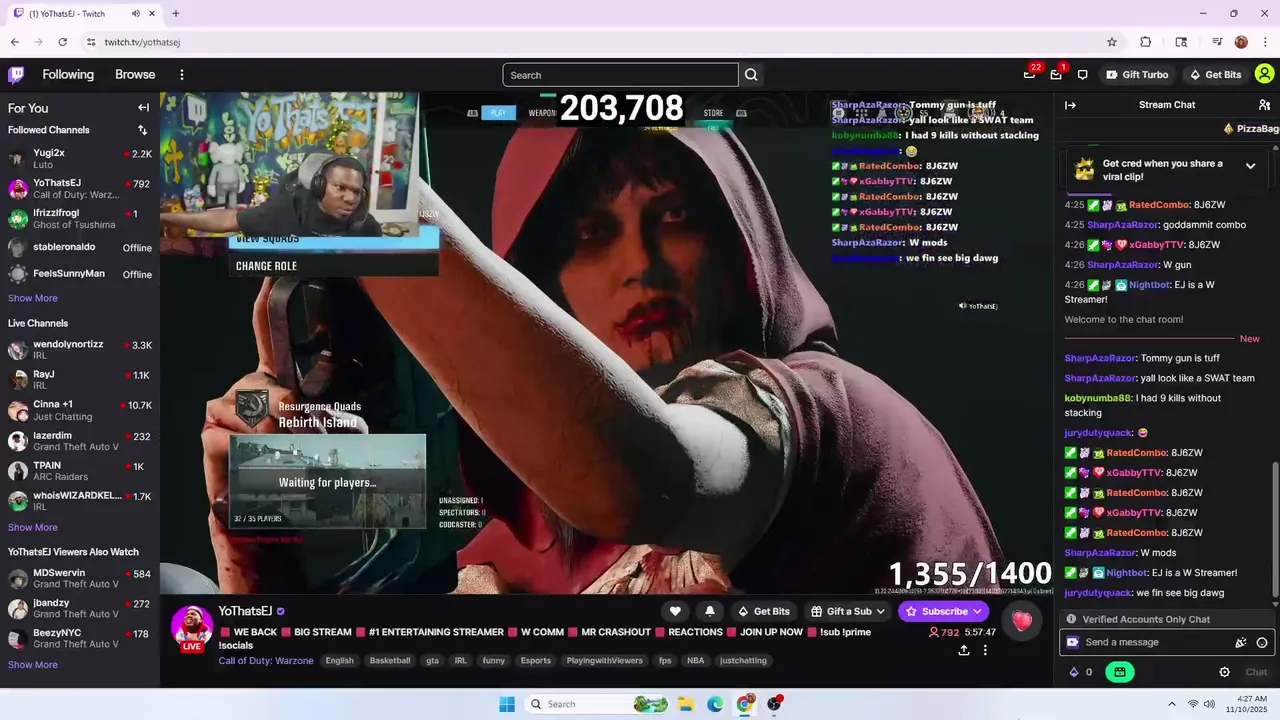Open the chat community users icon

pyautogui.click(x=1264, y=105)
